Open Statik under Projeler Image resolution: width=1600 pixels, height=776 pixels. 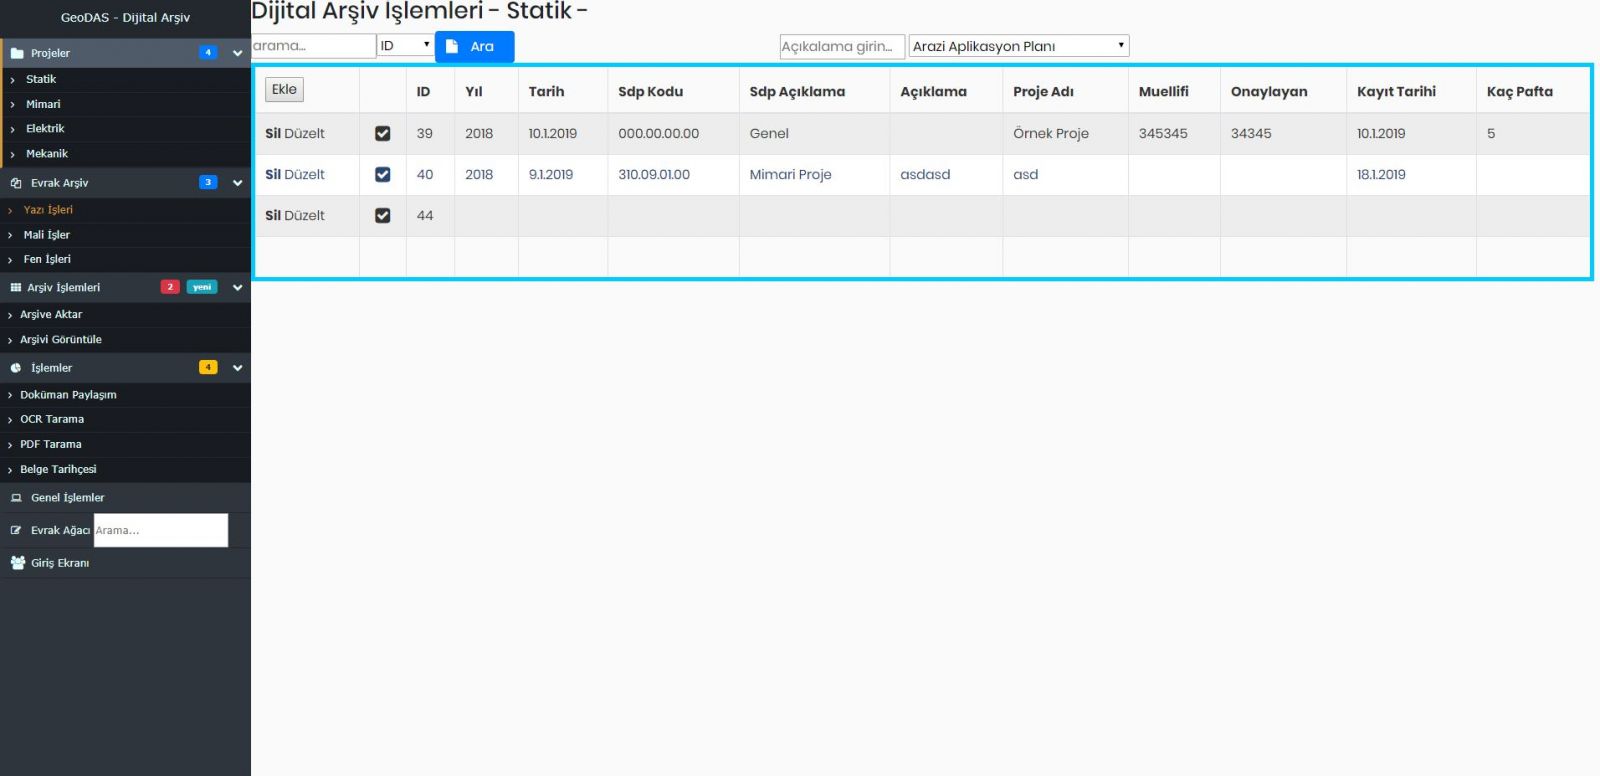click(41, 79)
